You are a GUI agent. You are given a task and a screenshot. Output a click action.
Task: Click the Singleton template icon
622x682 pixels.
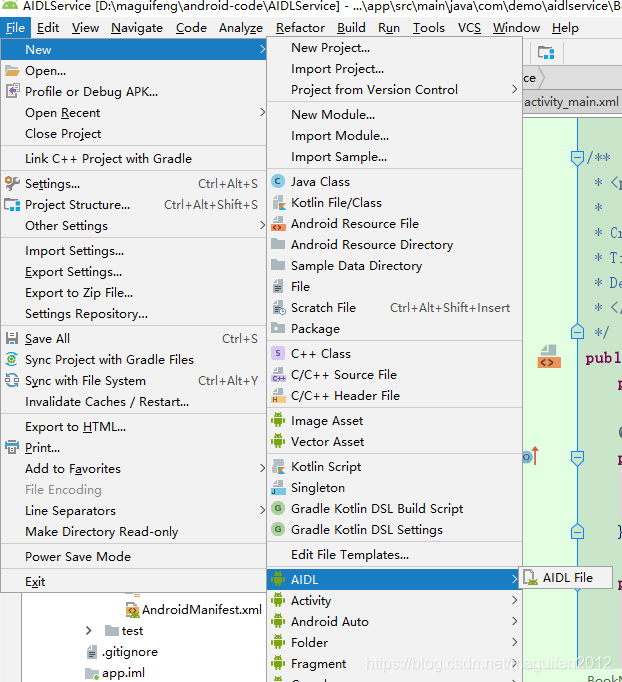(278, 488)
